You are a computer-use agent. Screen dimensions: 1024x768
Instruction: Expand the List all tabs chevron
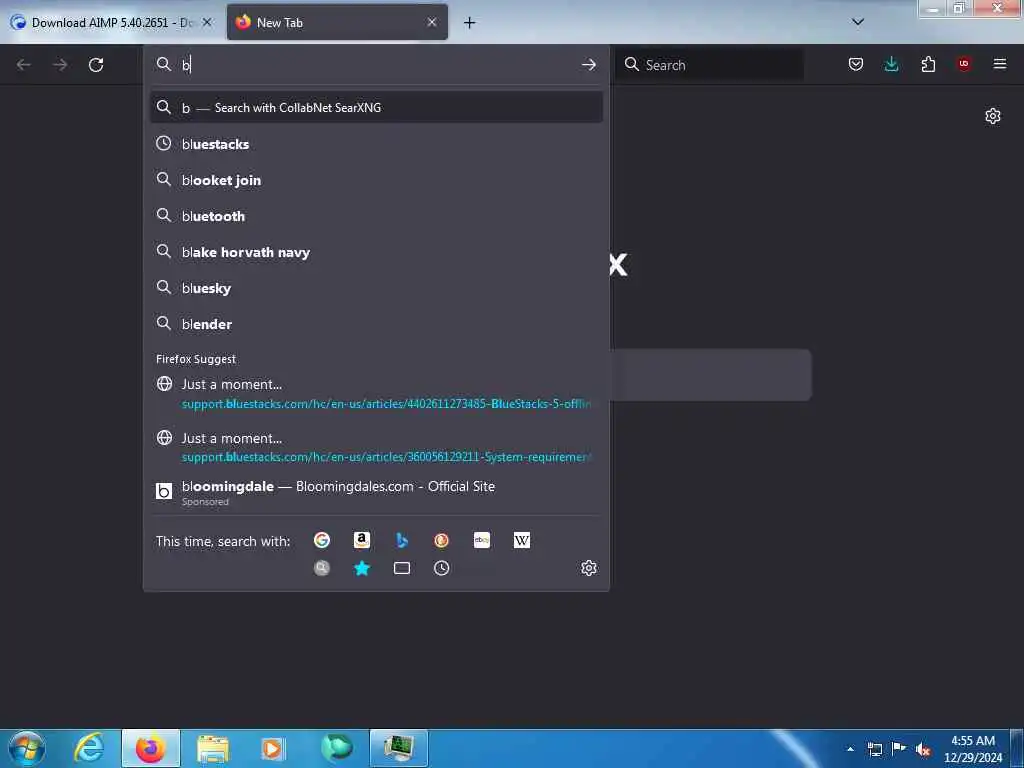[x=858, y=22]
